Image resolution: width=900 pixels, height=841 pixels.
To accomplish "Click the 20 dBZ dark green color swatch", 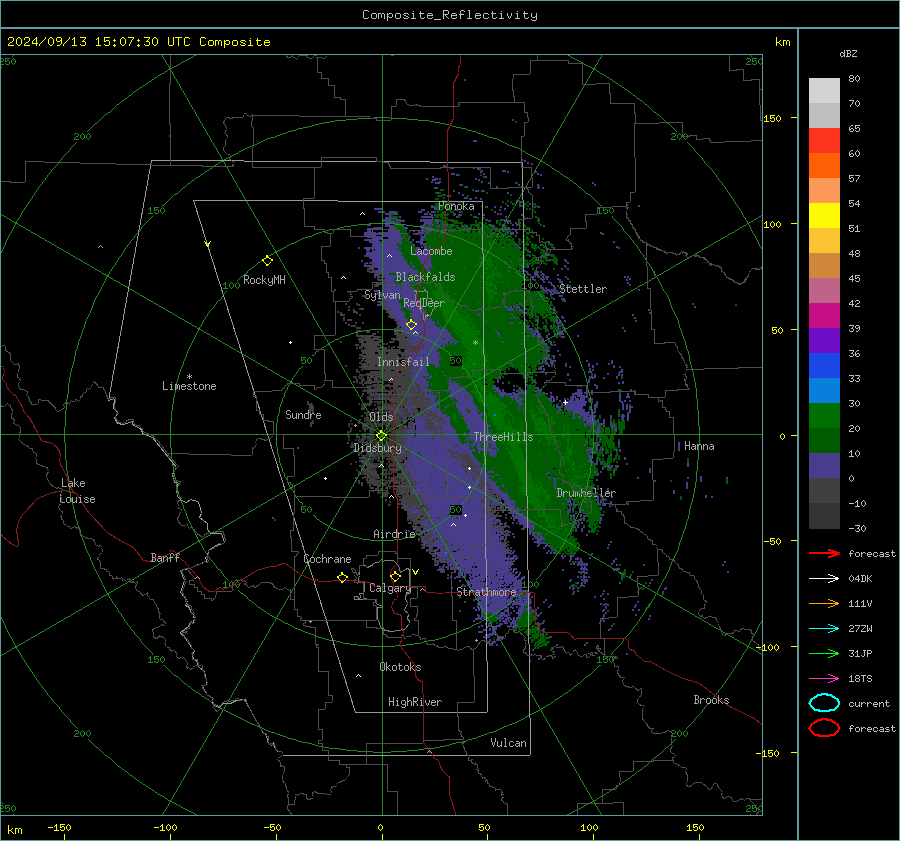I will click(824, 441).
